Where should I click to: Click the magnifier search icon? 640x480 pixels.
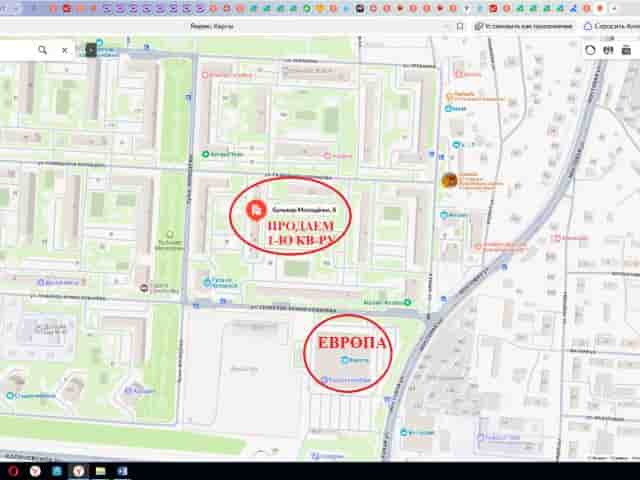point(42,50)
